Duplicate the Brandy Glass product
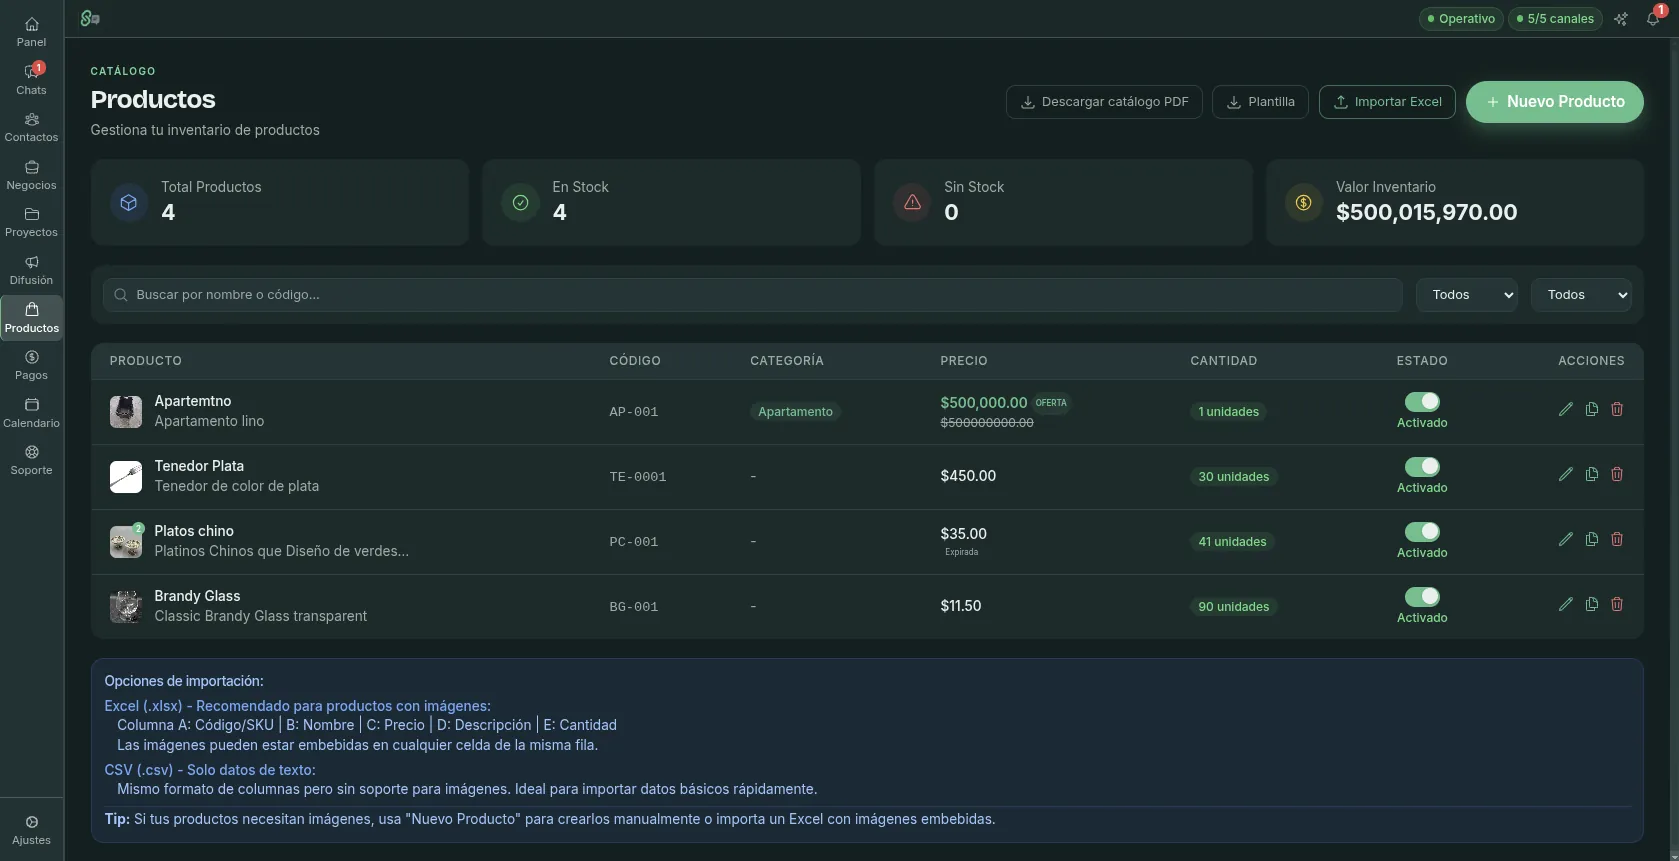 [1591, 604]
